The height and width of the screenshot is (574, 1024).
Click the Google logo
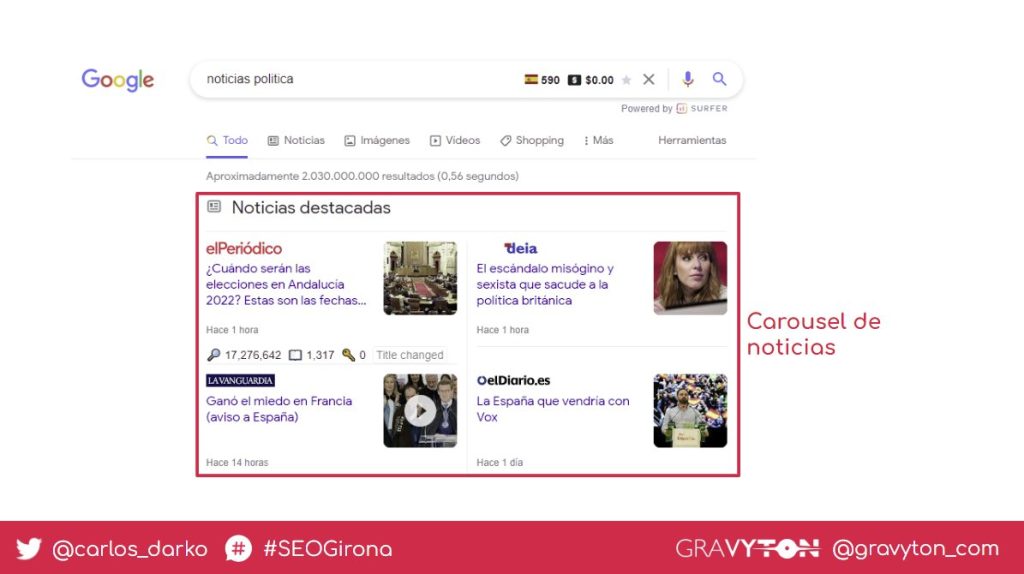click(x=118, y=80)
